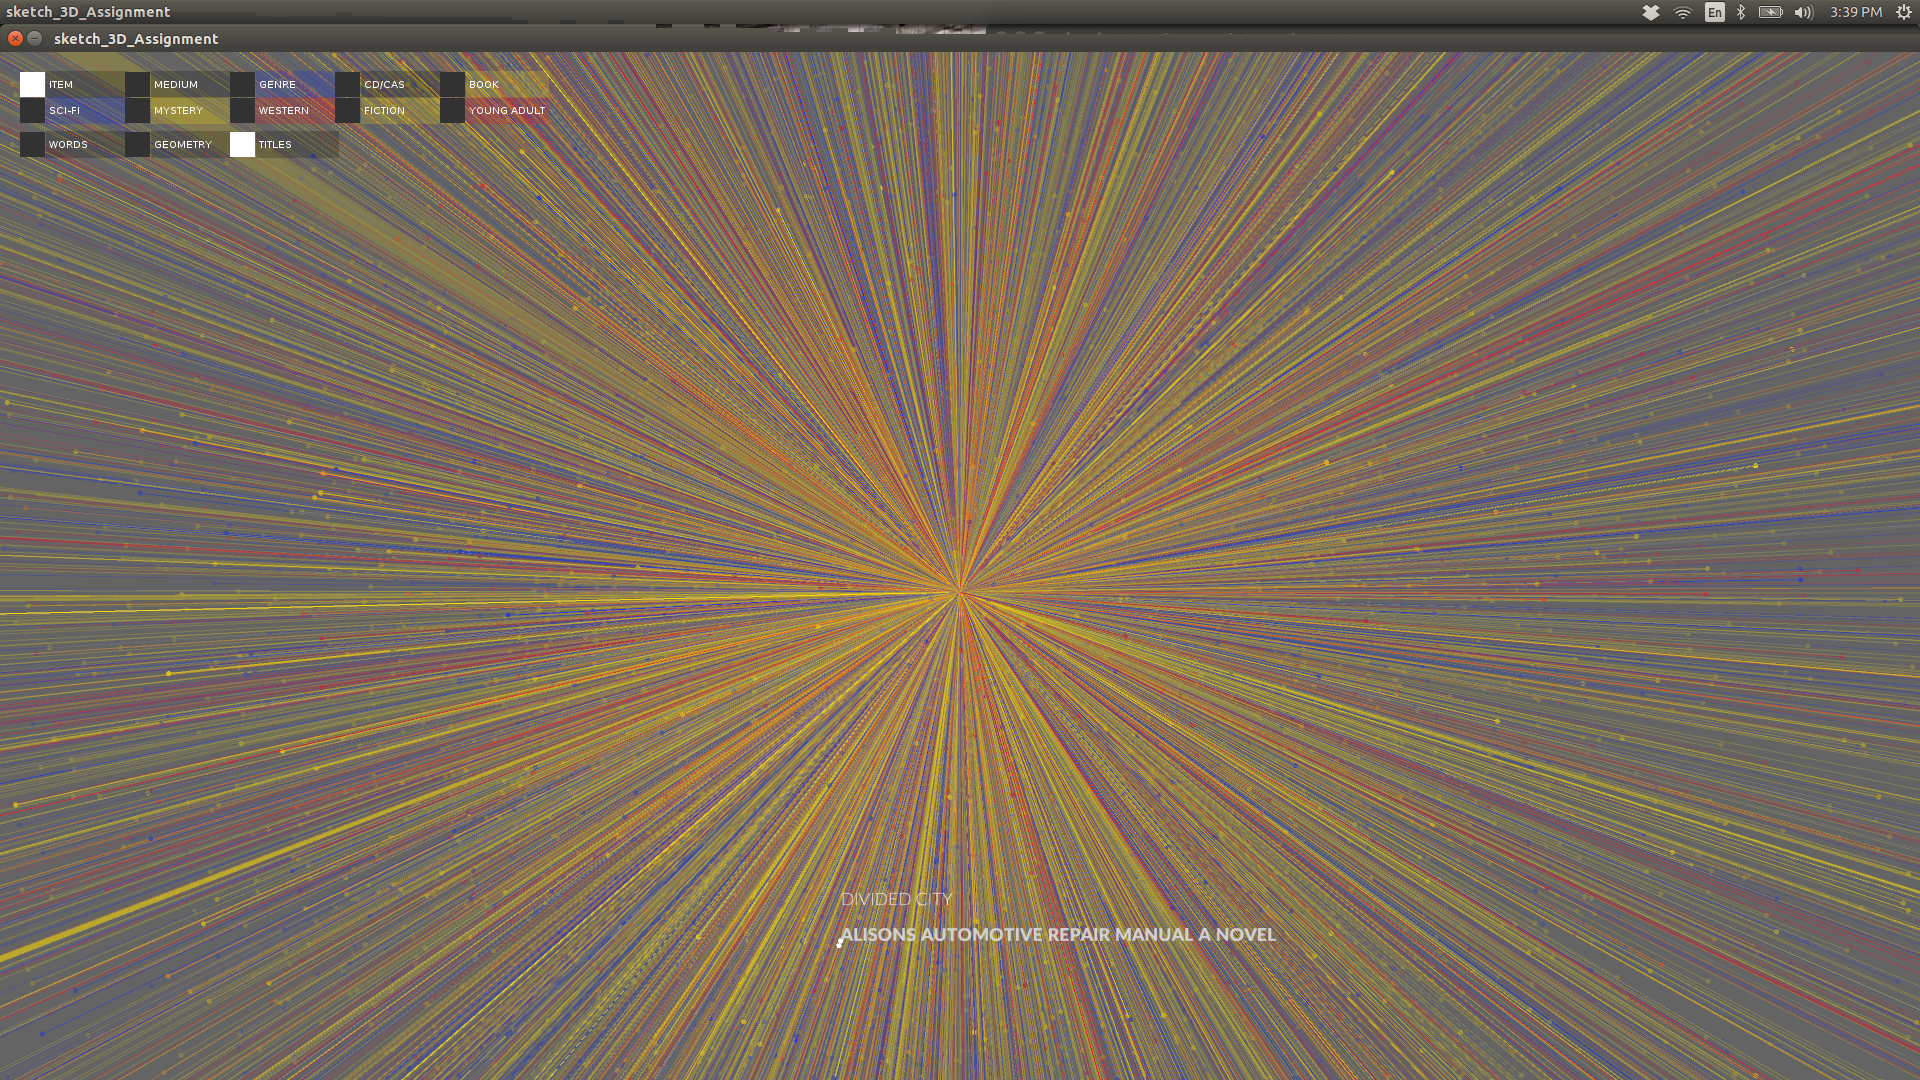
Task: Toggle the YOUNG ADULT filter
Action: click(x=452, y=111)
